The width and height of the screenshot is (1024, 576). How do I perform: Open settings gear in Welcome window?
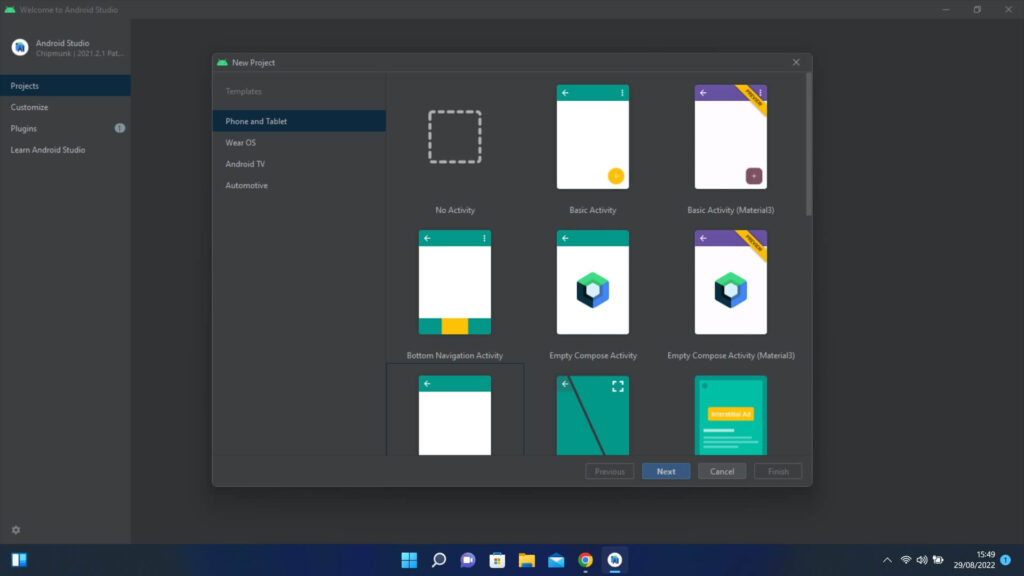click(x=16, y=530)
